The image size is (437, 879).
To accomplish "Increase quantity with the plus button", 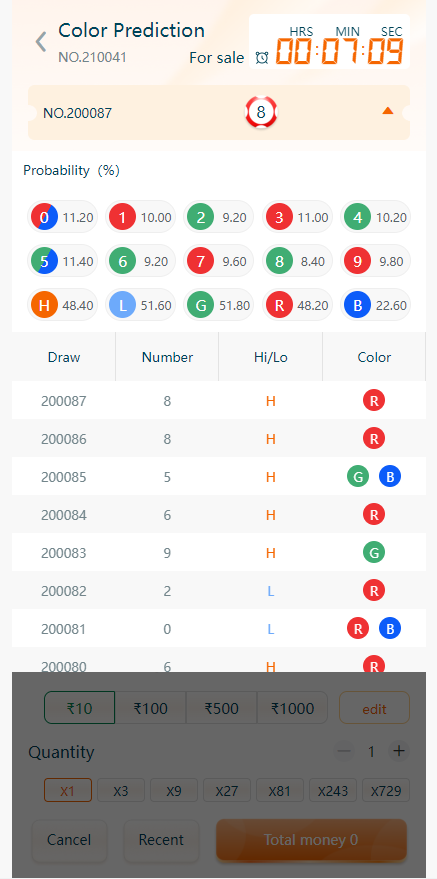I will tap(399, 751).
